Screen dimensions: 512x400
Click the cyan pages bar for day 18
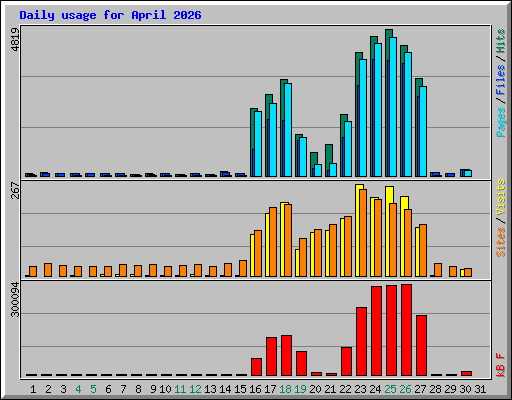288,130
